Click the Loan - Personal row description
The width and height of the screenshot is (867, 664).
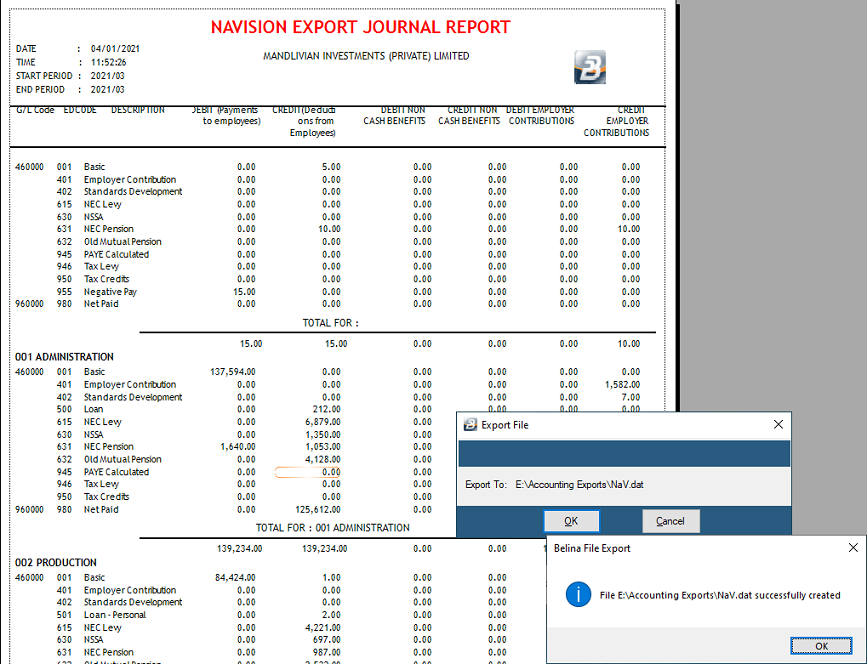tap(114, 614)
